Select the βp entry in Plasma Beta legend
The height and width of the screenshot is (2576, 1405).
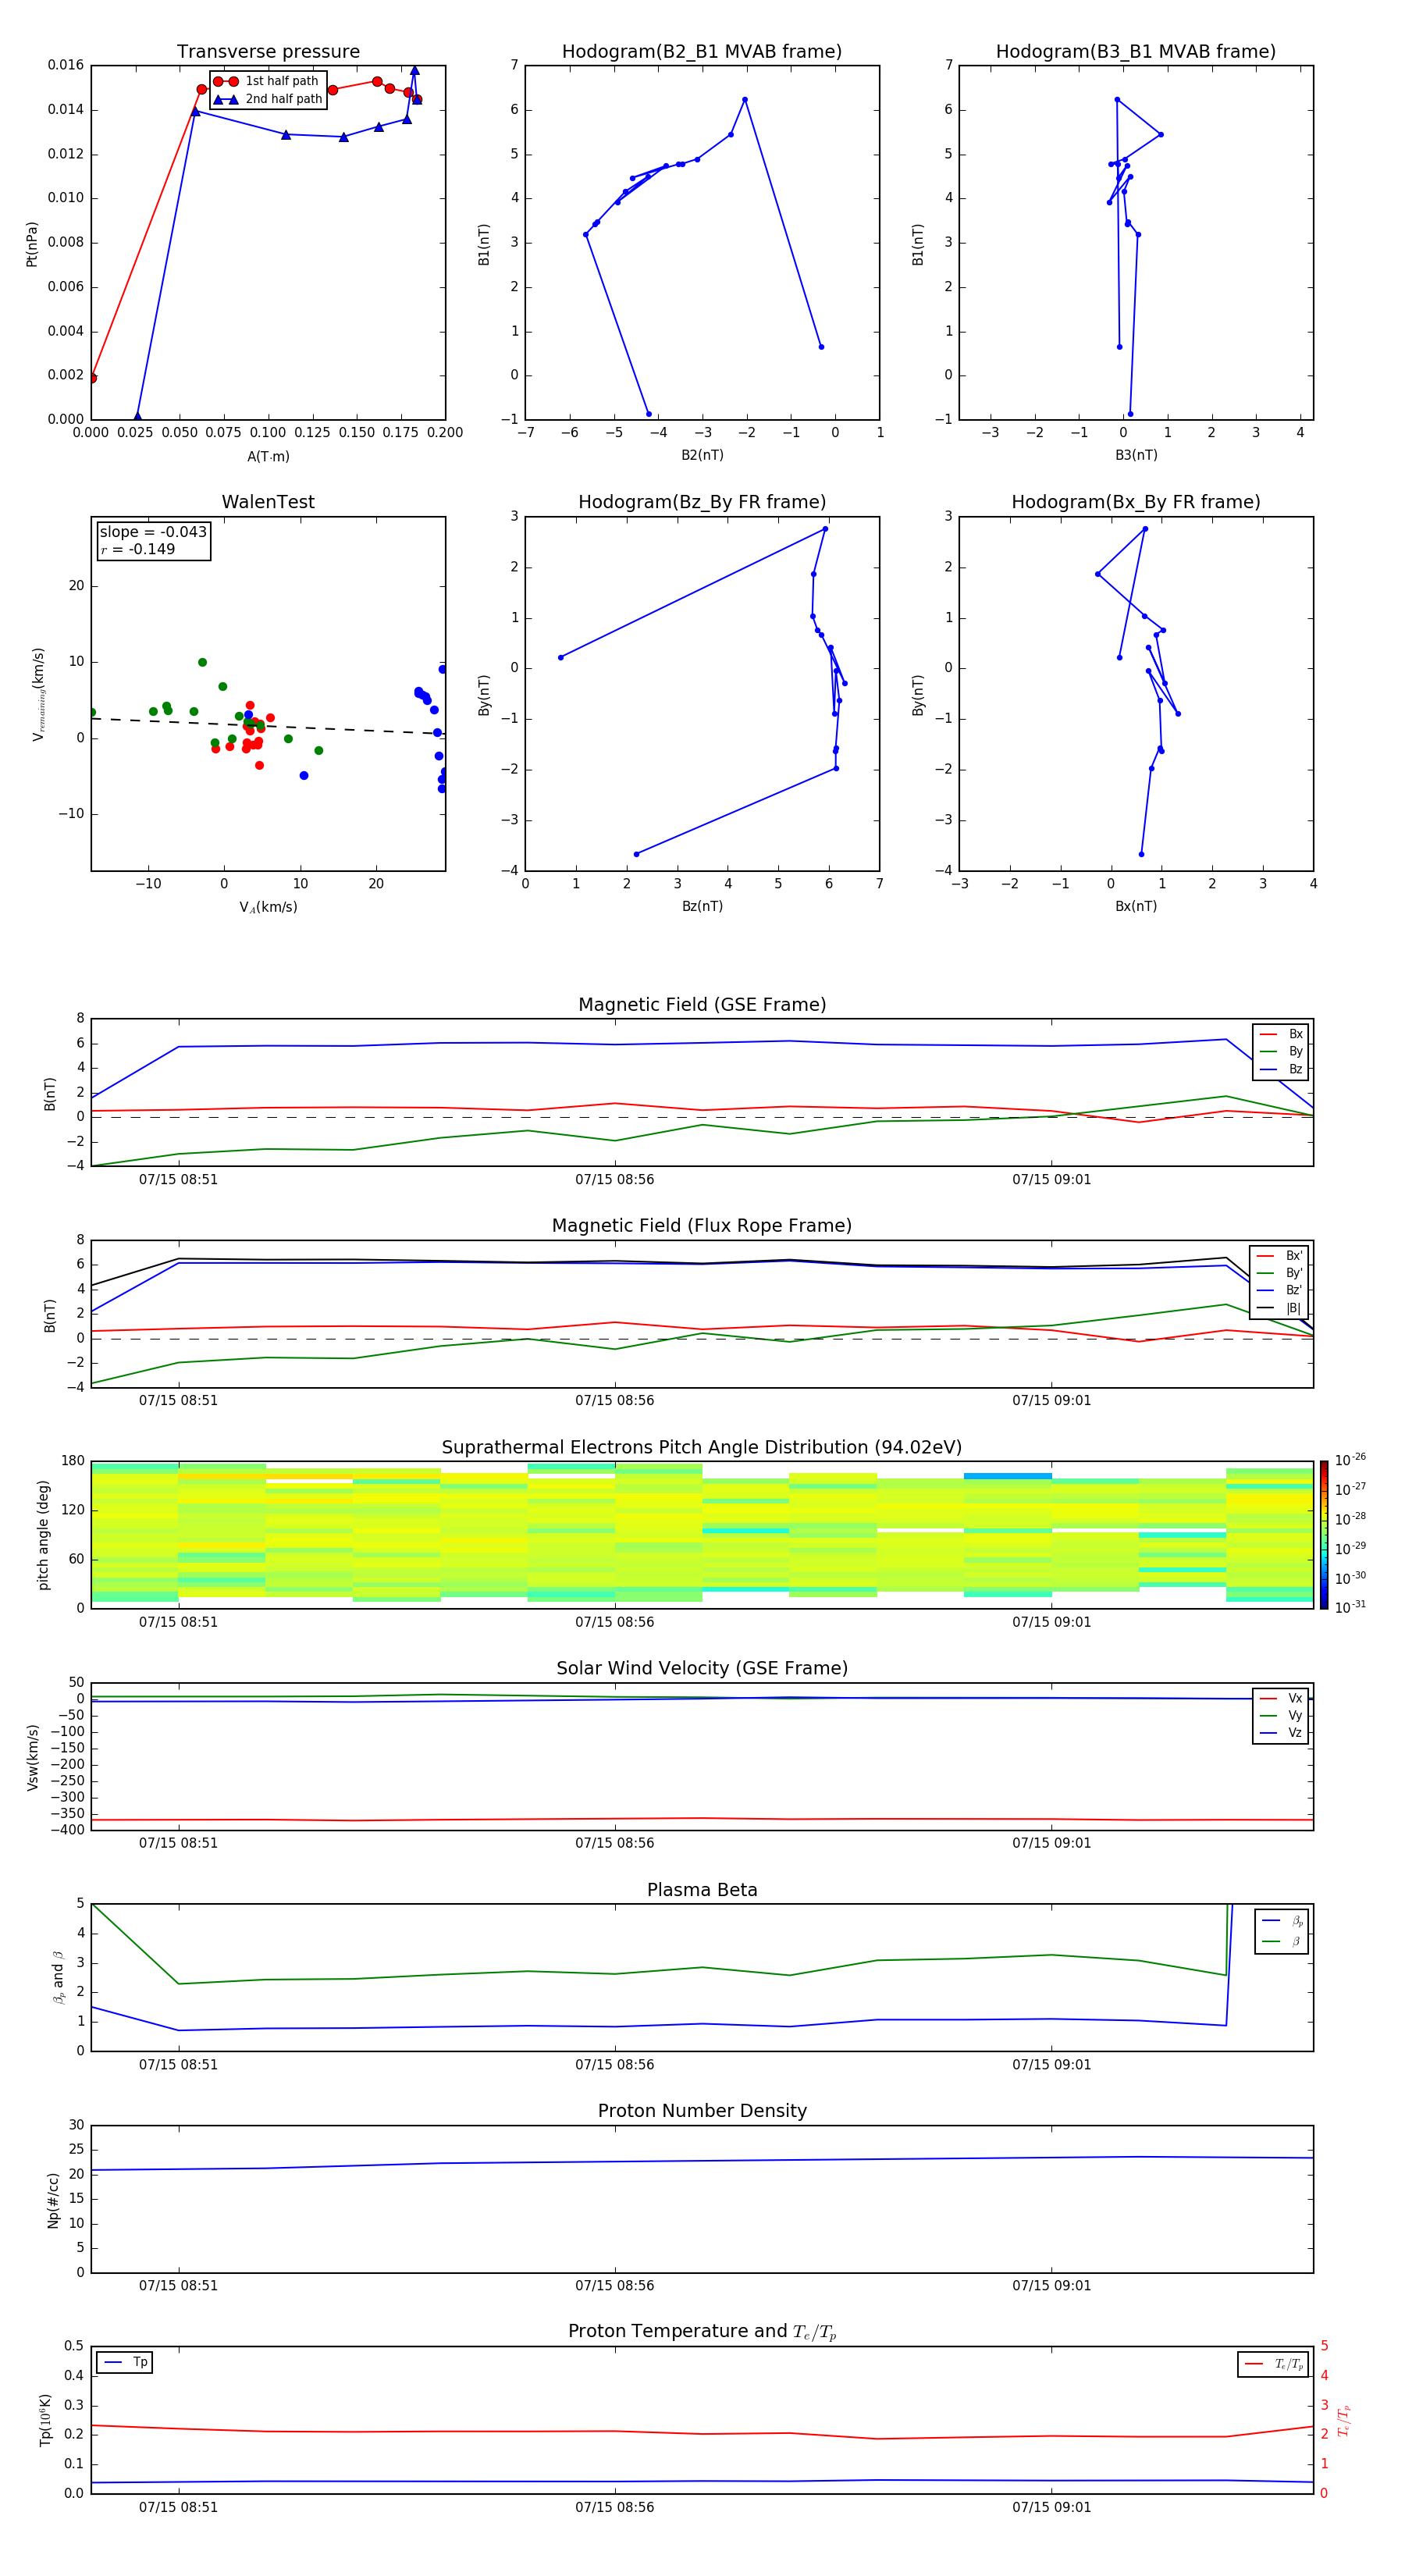tap(1283, 1921)
